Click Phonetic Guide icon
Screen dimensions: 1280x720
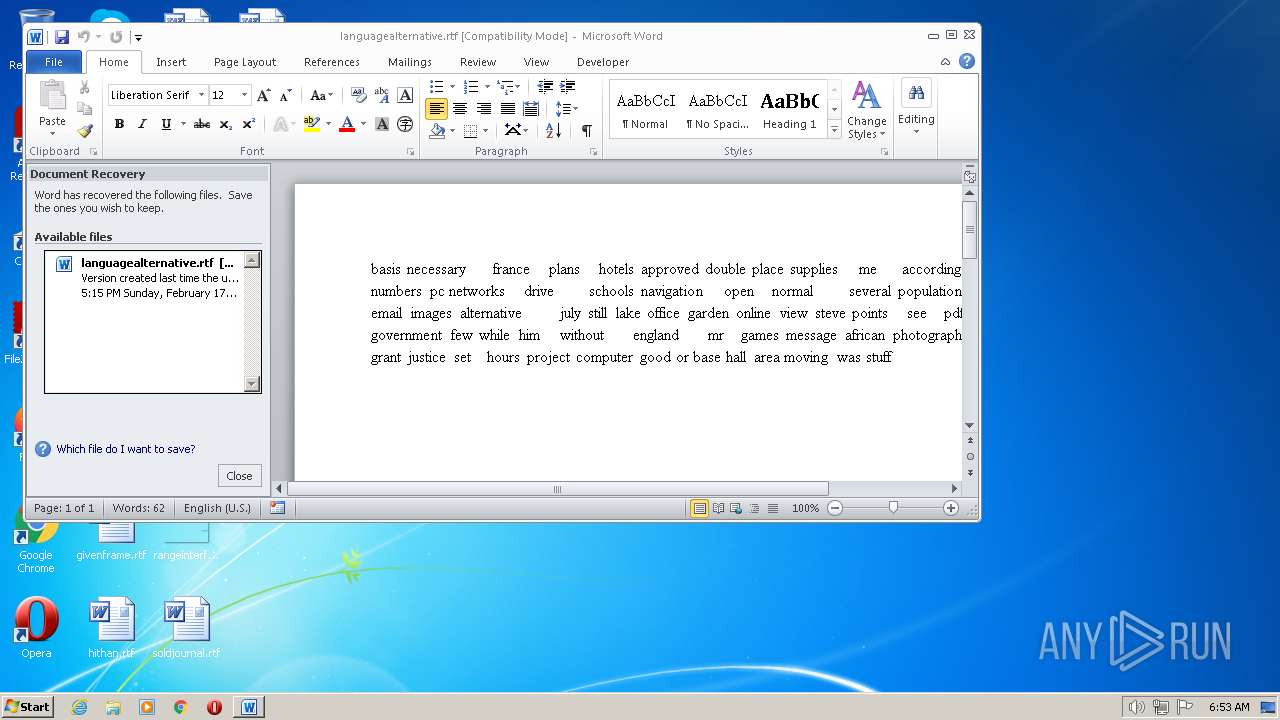382,95
